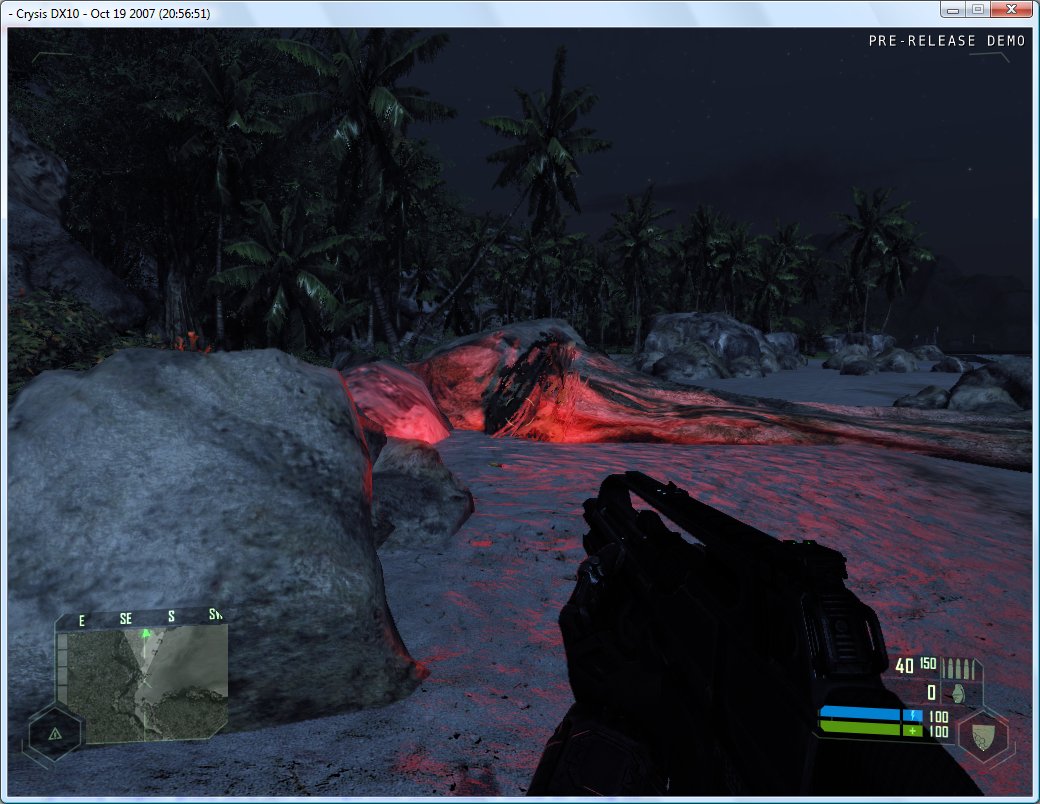This screenshot has height=804, width=1040.
Task: Click the nanosuit armor mode hexagon icon
Action: coord(984,735)
